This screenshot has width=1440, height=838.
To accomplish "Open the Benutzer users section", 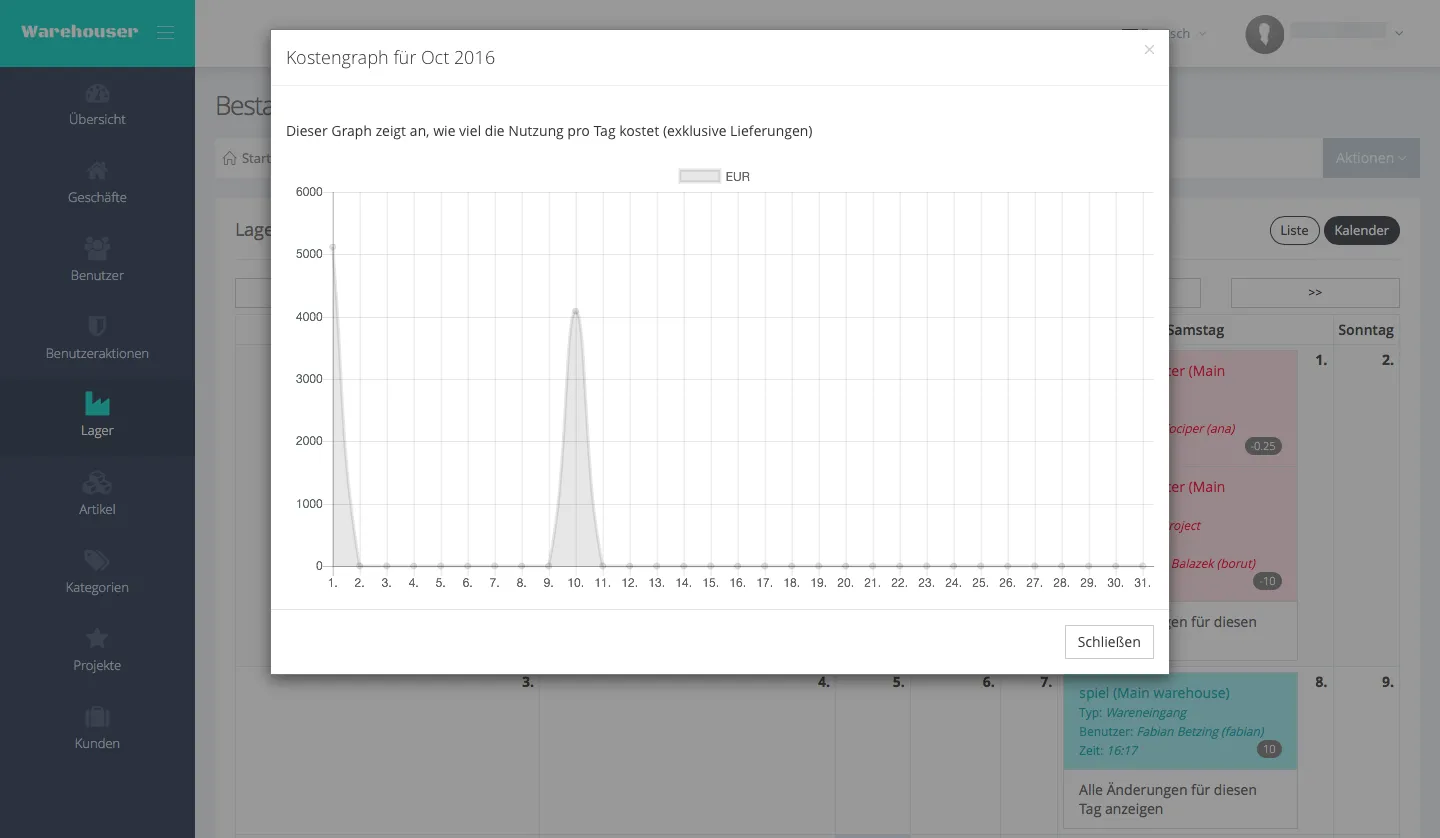I will [x=97, y=261].
